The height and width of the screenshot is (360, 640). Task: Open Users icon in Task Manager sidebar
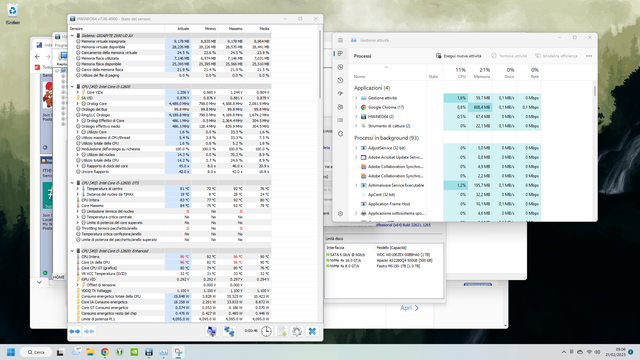tap(340, 107)
